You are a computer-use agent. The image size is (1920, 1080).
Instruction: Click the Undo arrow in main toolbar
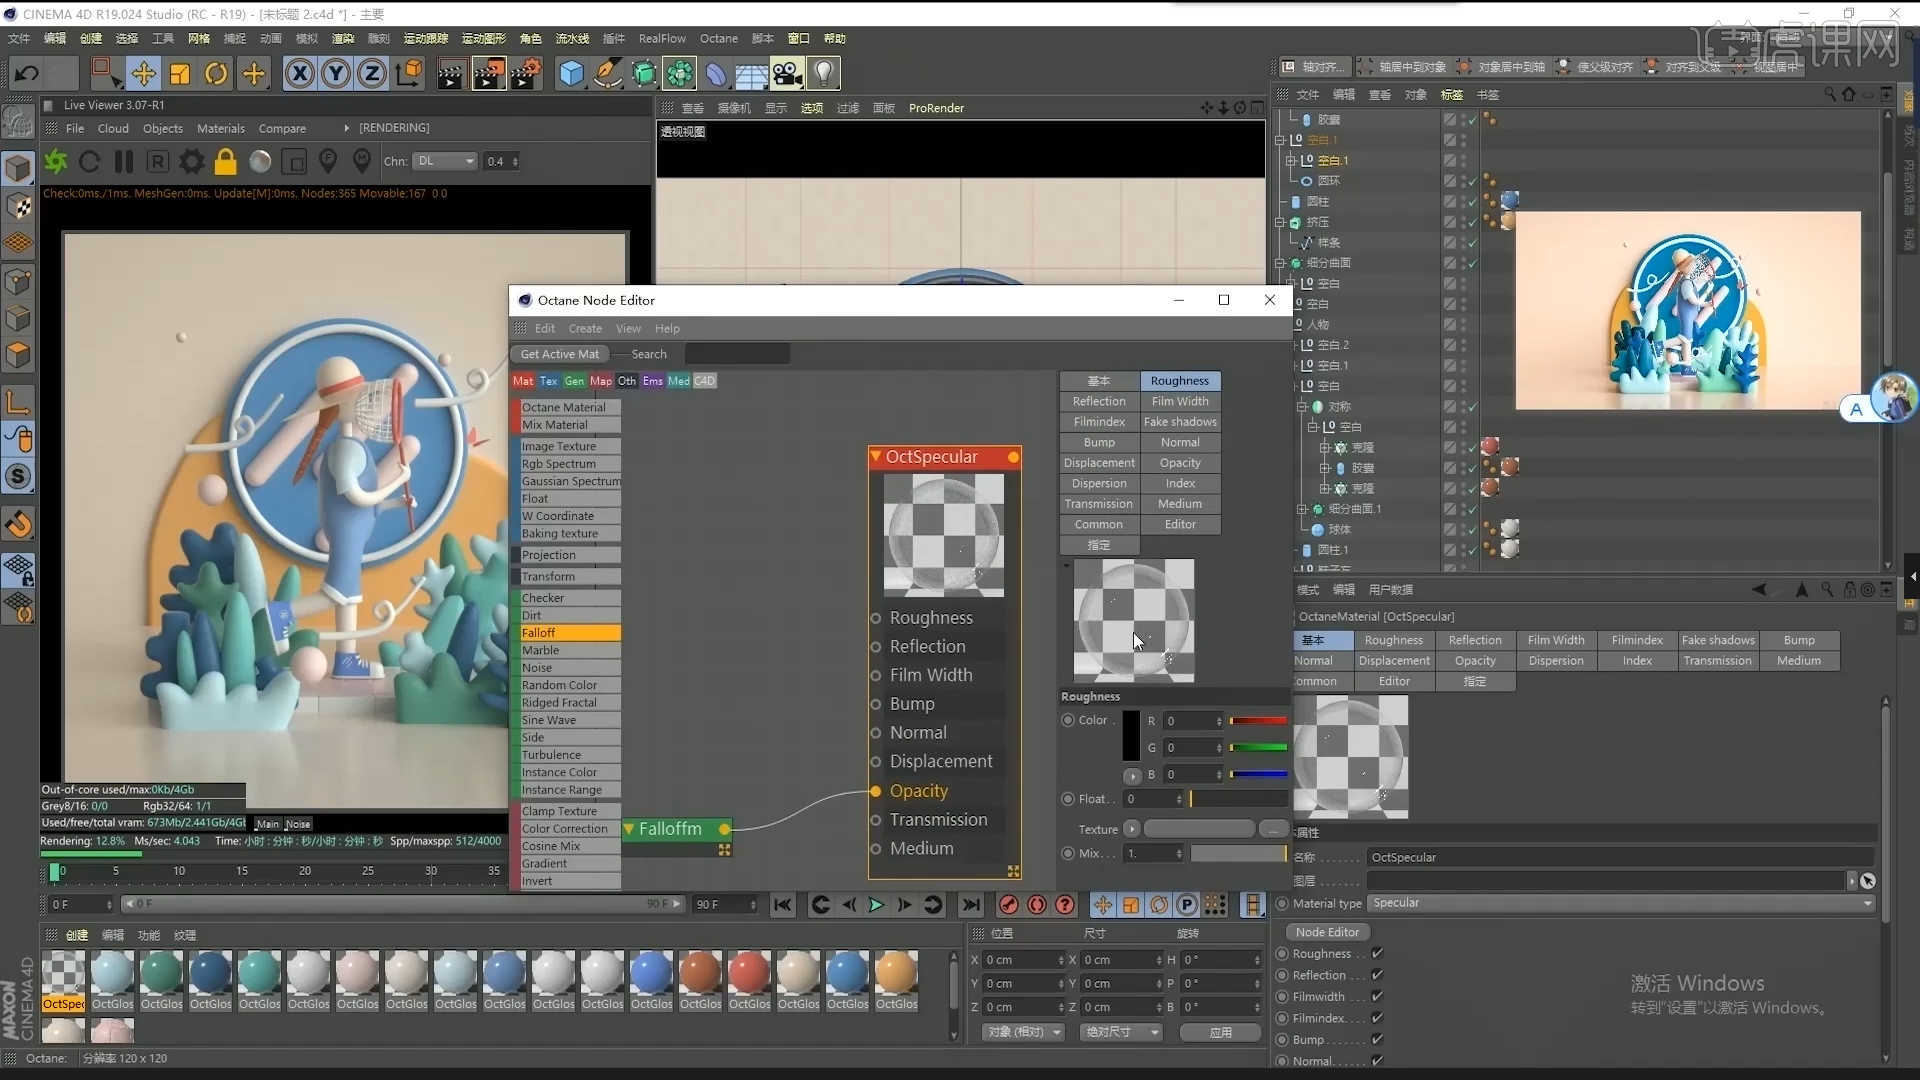click(x=27, y=73)
